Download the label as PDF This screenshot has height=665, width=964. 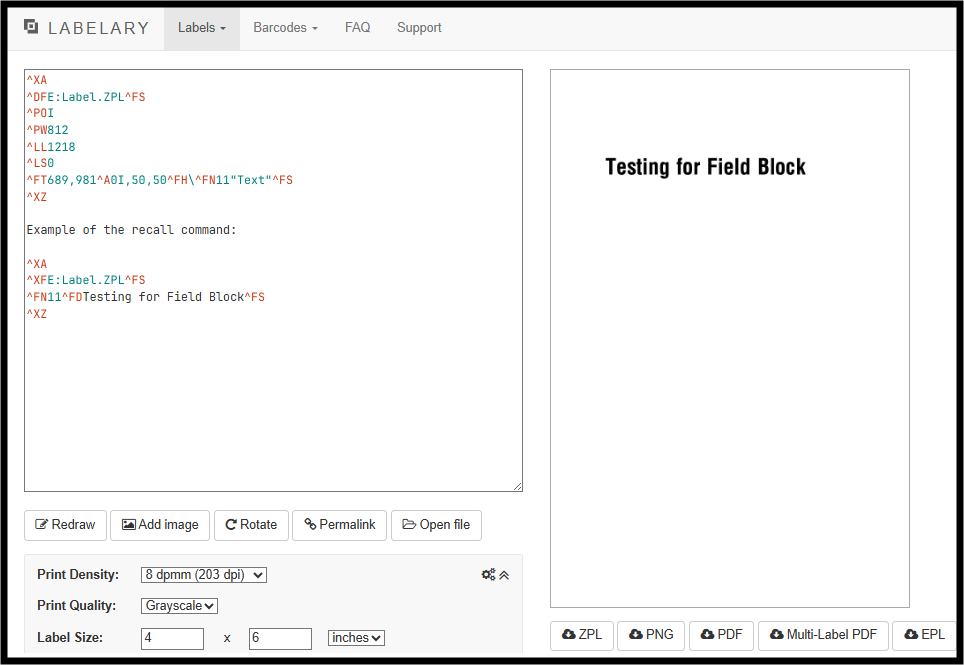point(722,635)
